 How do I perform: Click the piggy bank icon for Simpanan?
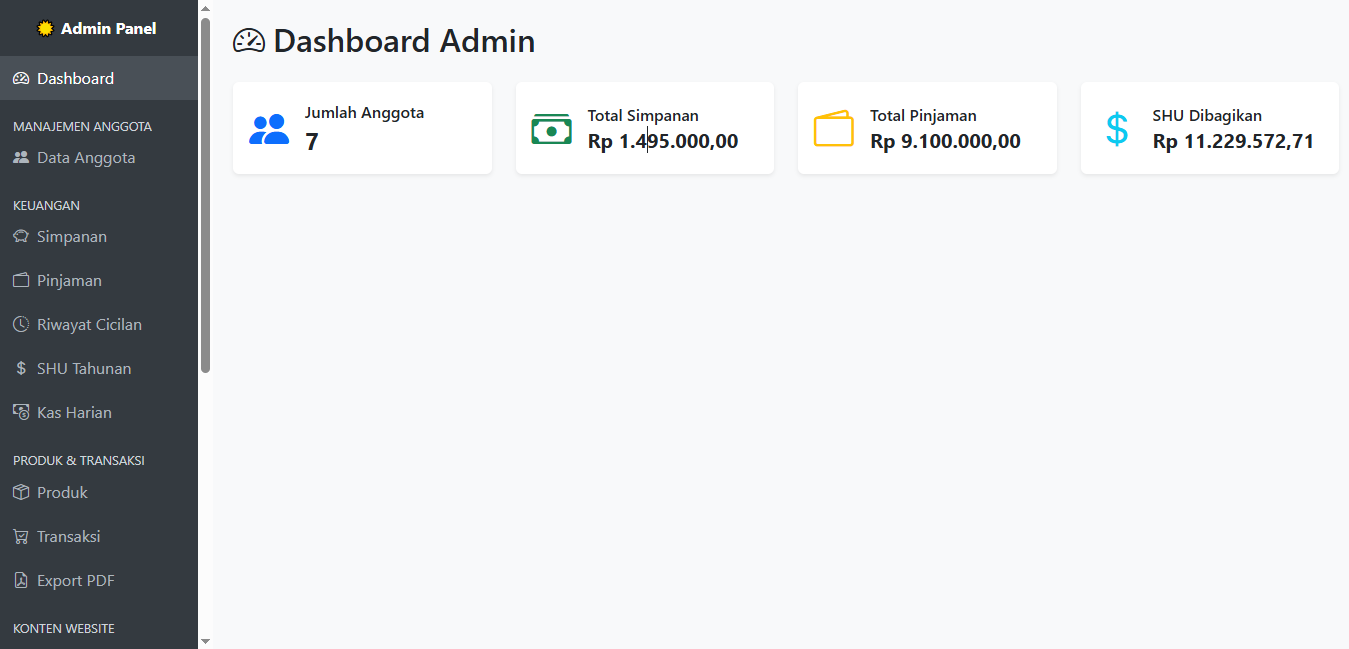click(21, 237)
